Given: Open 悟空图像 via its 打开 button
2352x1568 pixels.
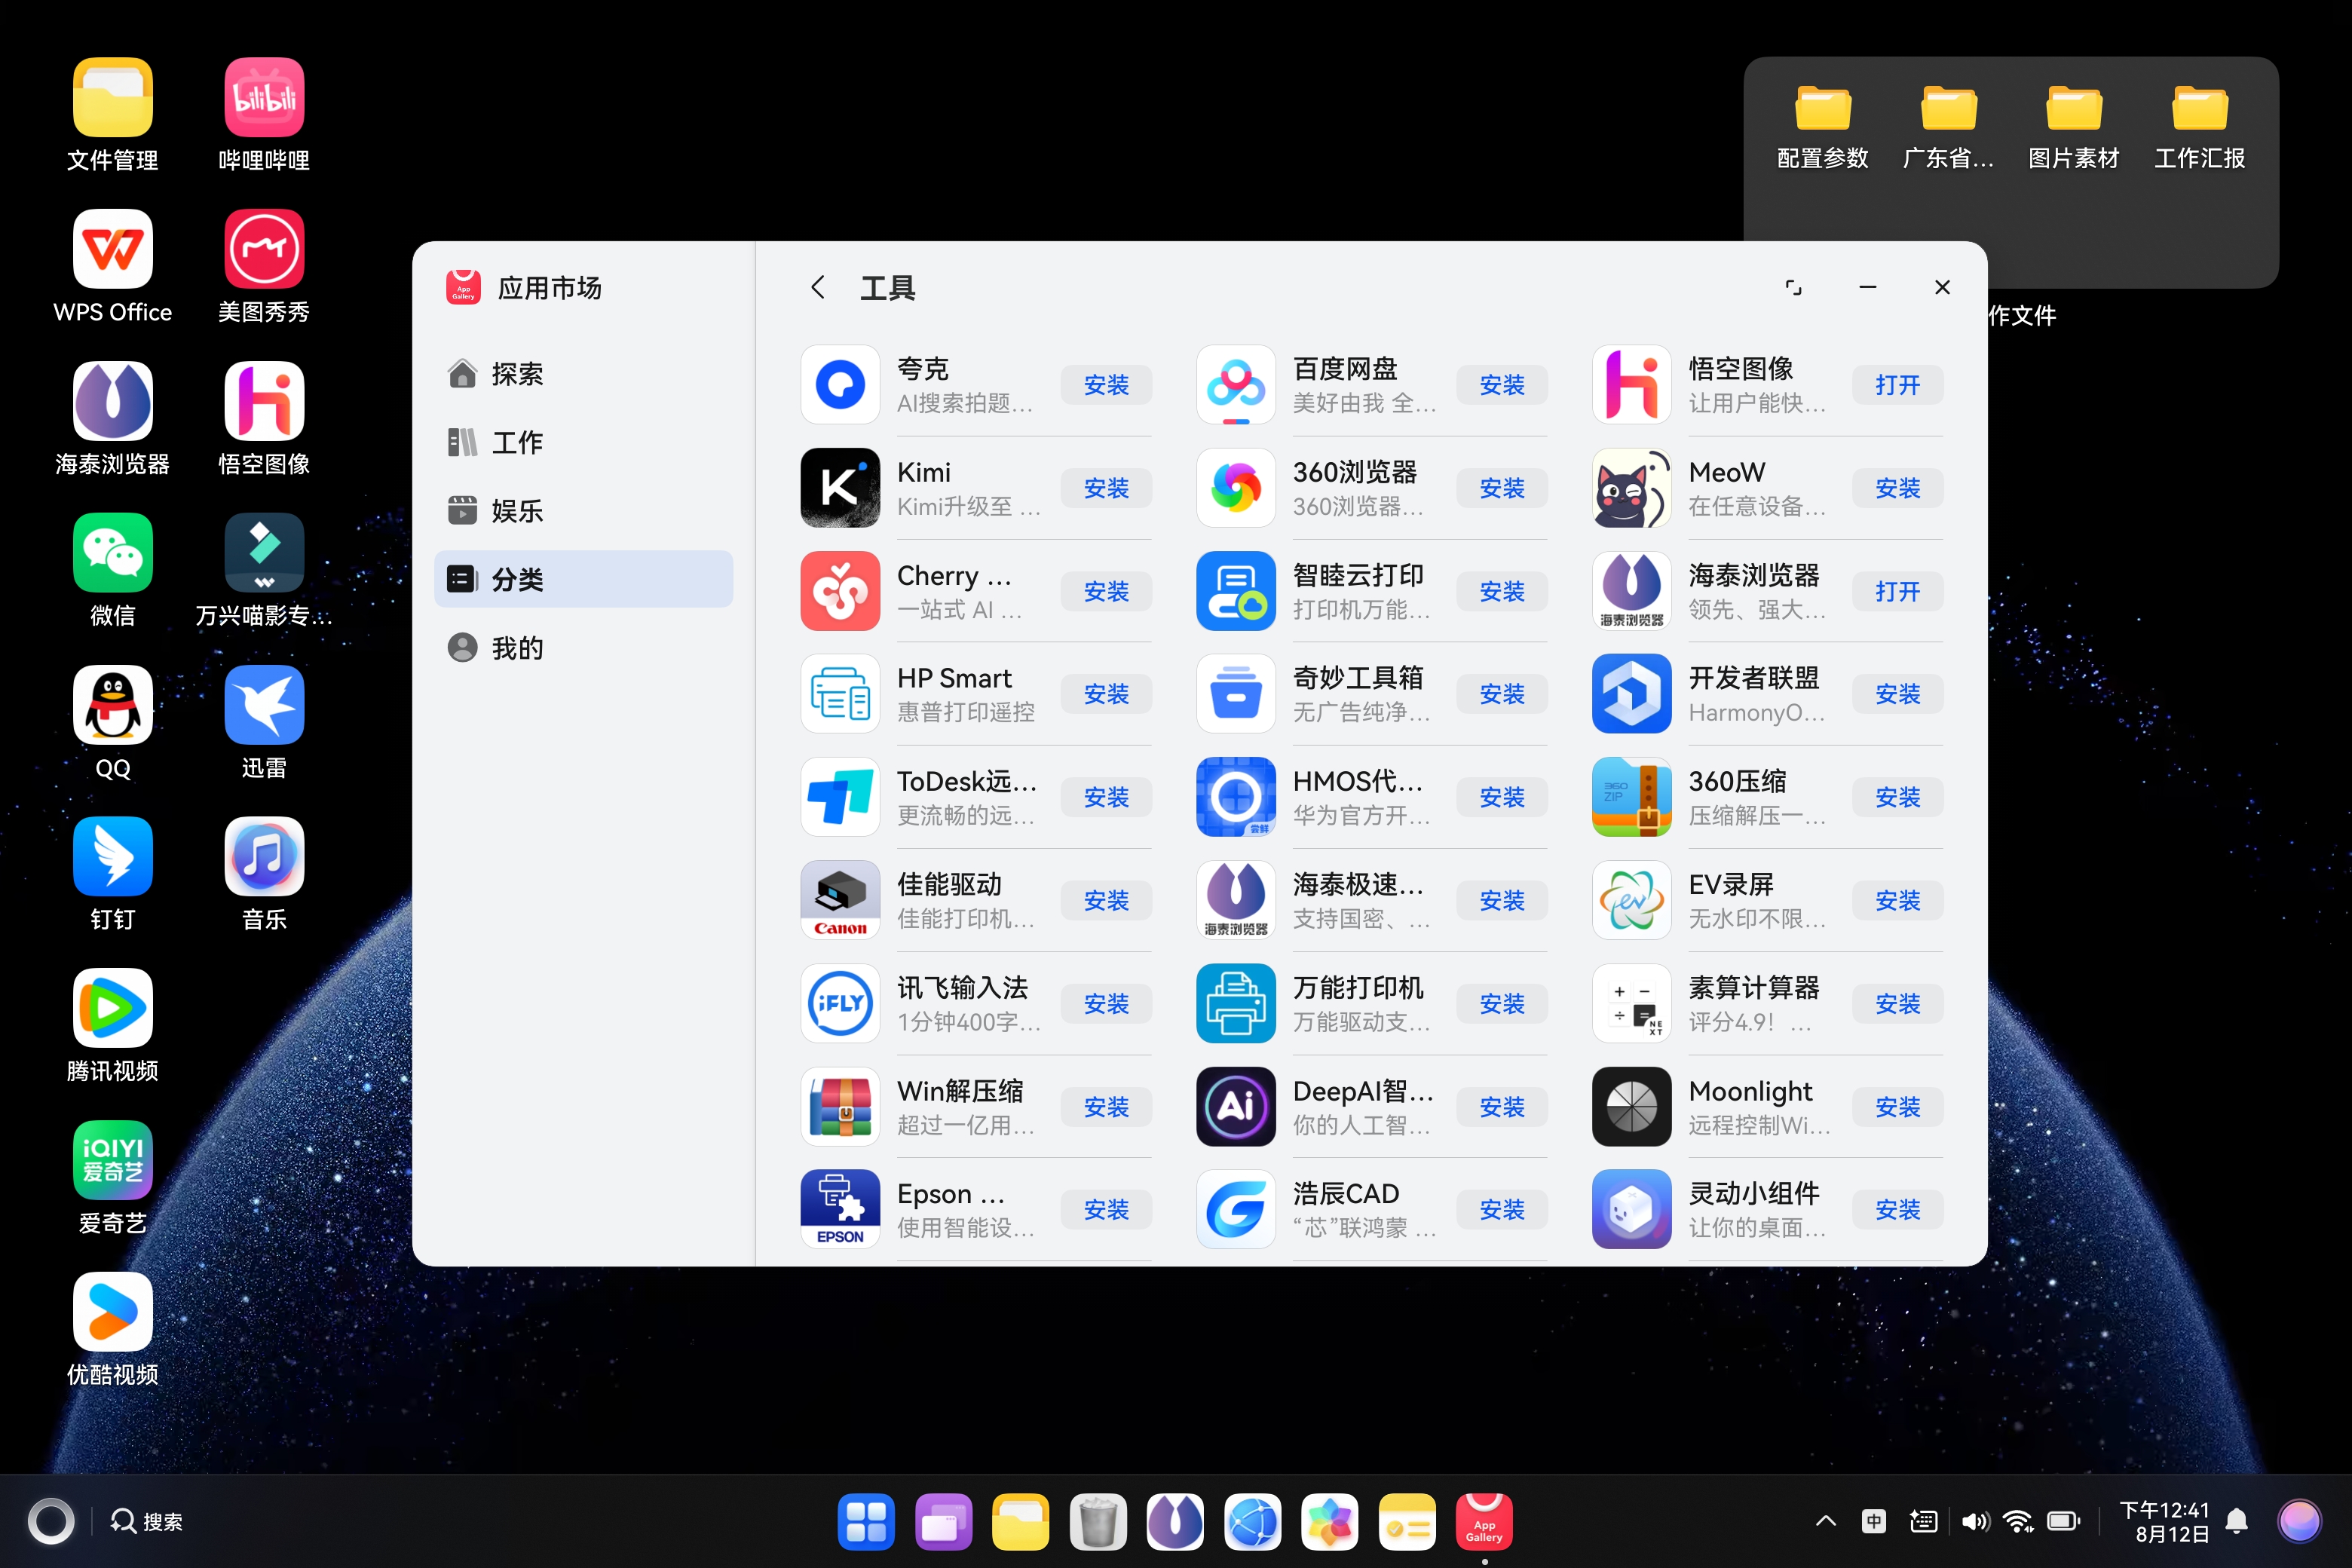Looking at the screenshot, I should [x=1898, y=385].
